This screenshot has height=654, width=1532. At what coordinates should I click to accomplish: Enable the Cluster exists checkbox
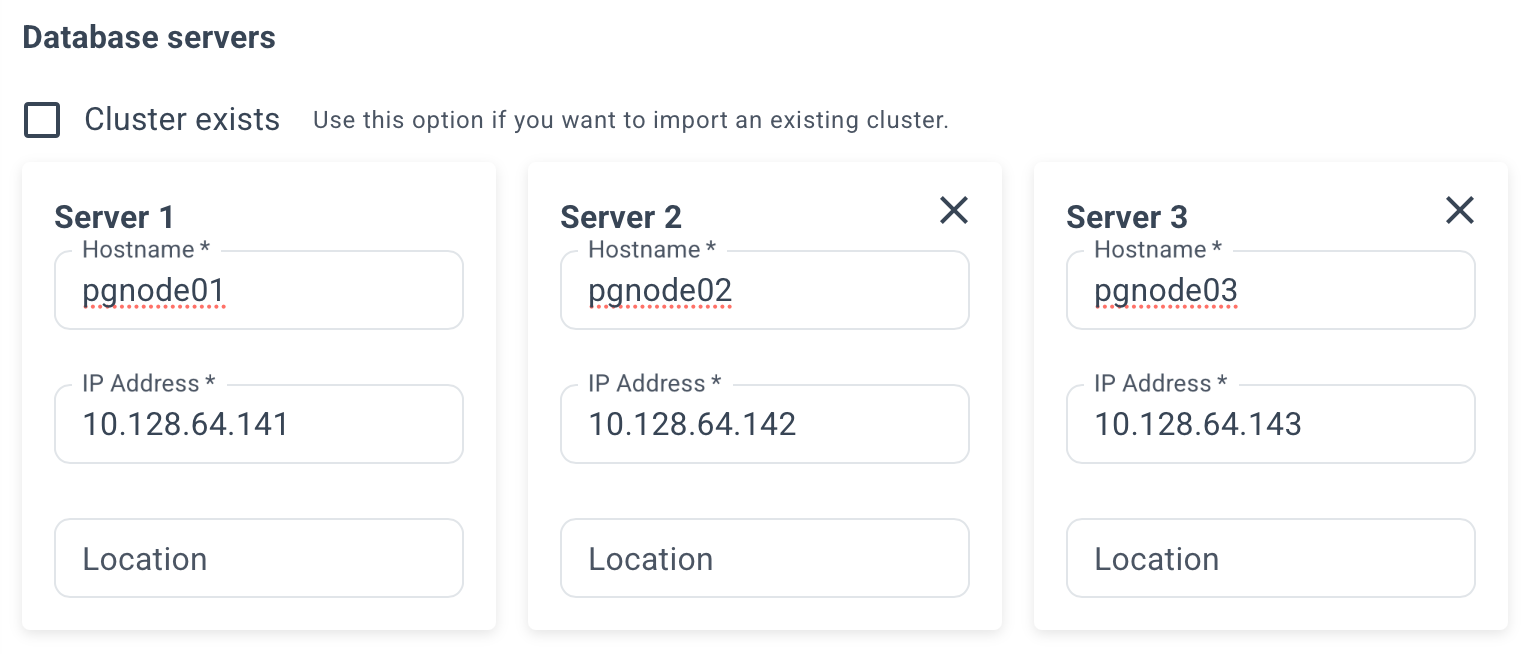pyautogui.click(x=42, y=120)
